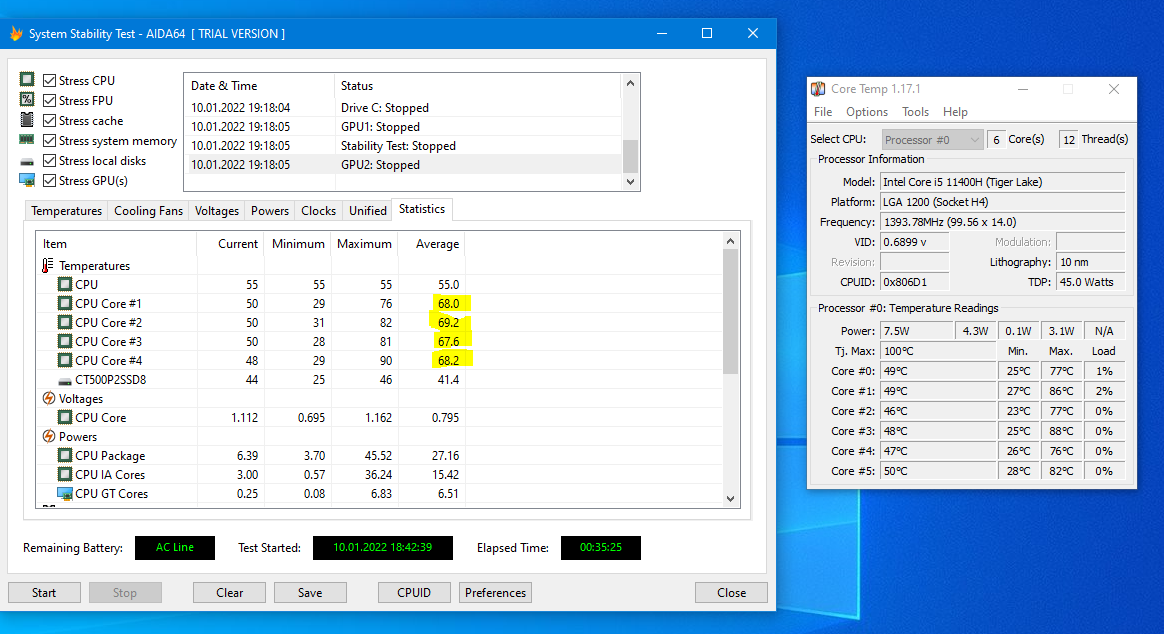Open the Core Temp Help menu
Viewport: 1164px width, 634px height.
coord(955,112)
